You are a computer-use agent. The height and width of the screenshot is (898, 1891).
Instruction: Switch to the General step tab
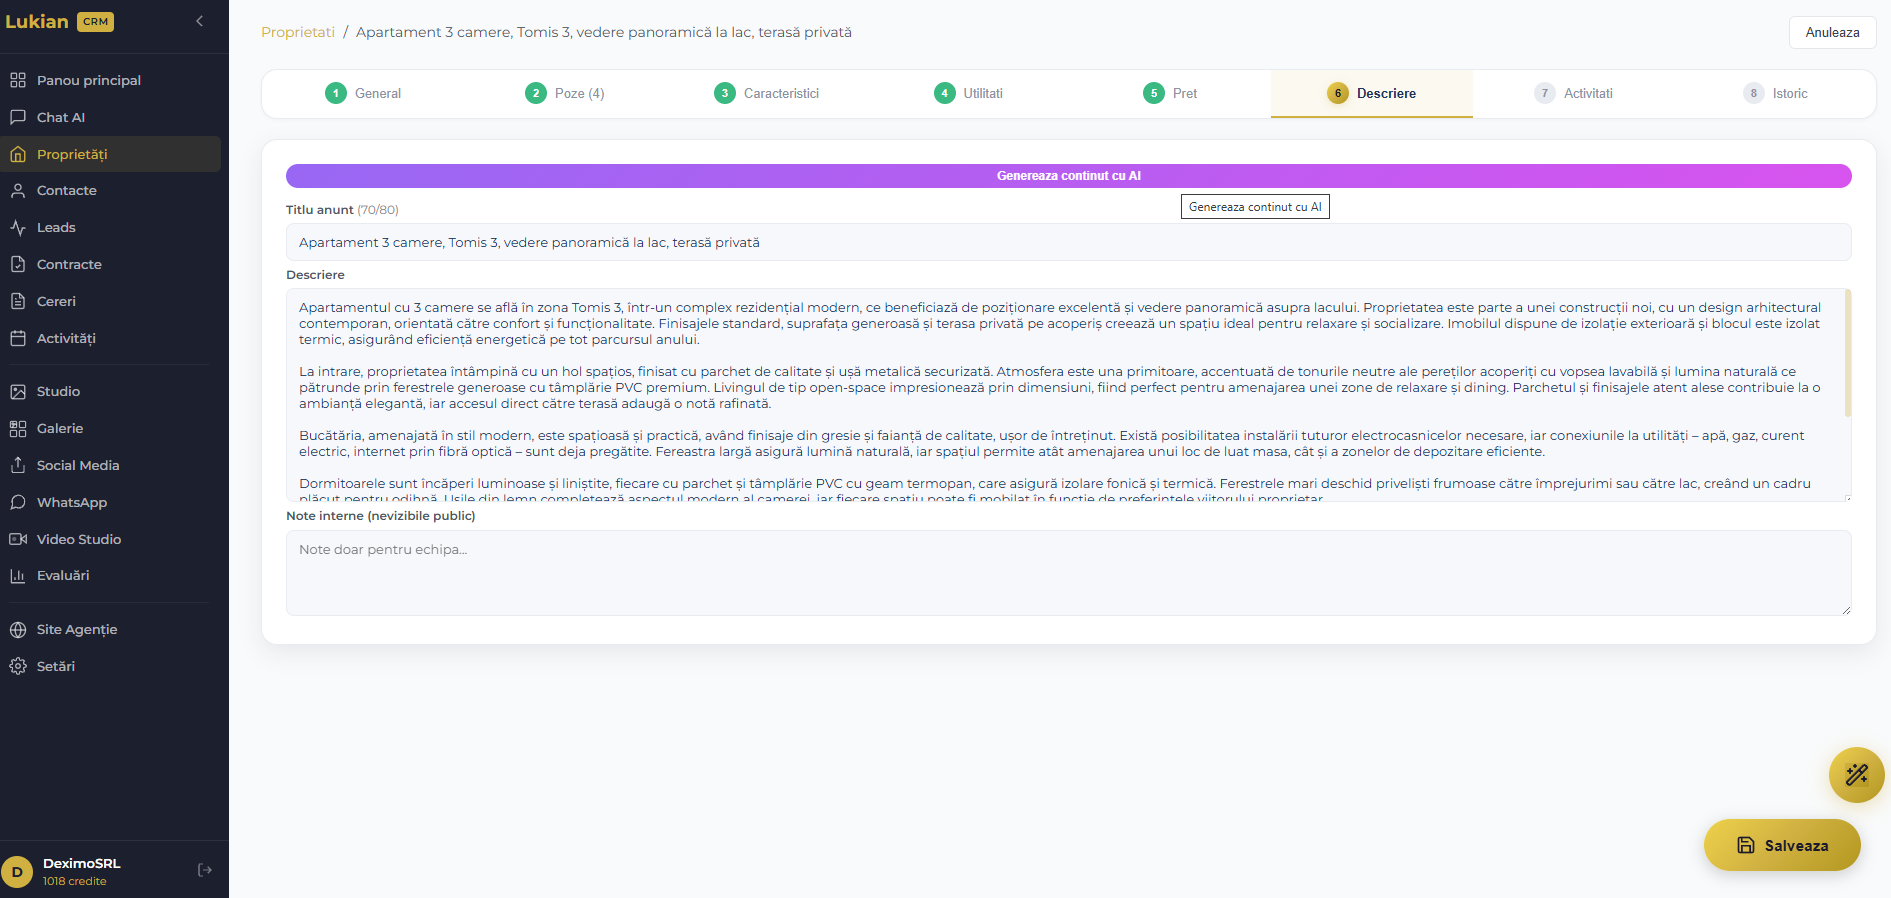pos(363,93)
